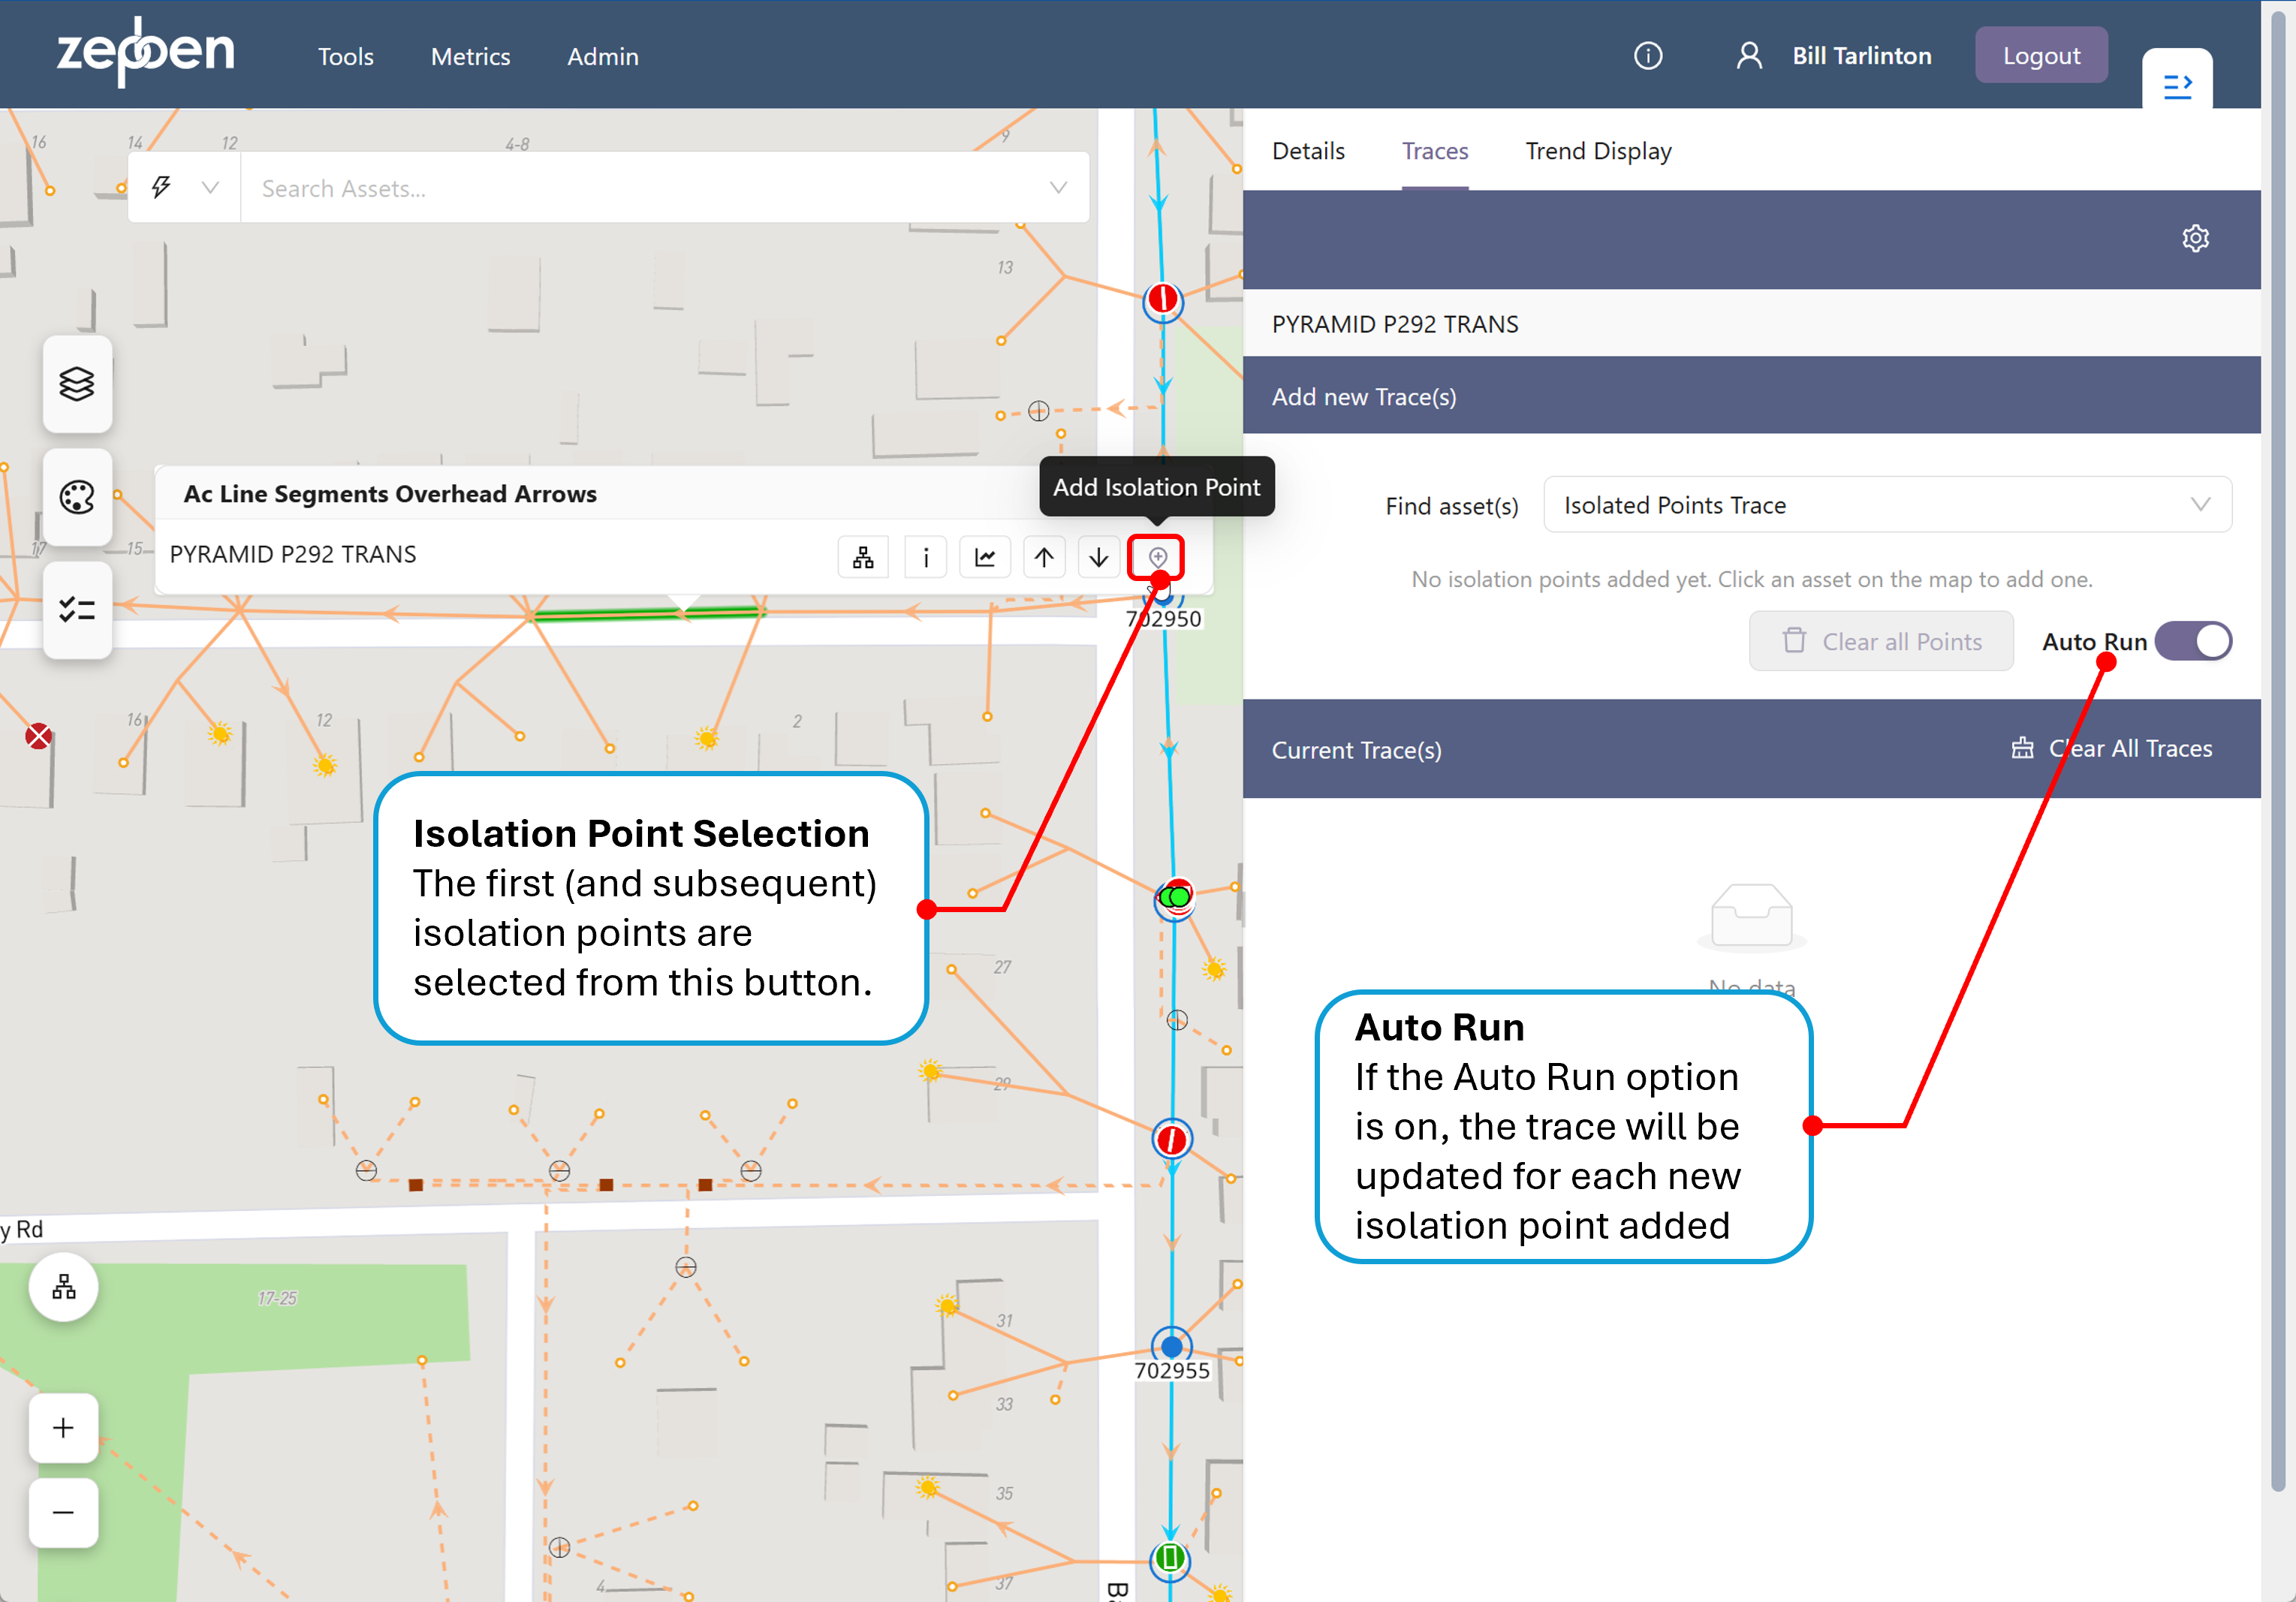Click the blue node labeled 702955

1171,1346
